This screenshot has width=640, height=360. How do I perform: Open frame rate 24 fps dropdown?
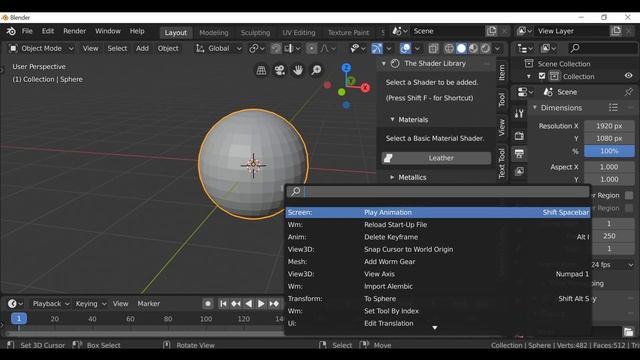613,265
